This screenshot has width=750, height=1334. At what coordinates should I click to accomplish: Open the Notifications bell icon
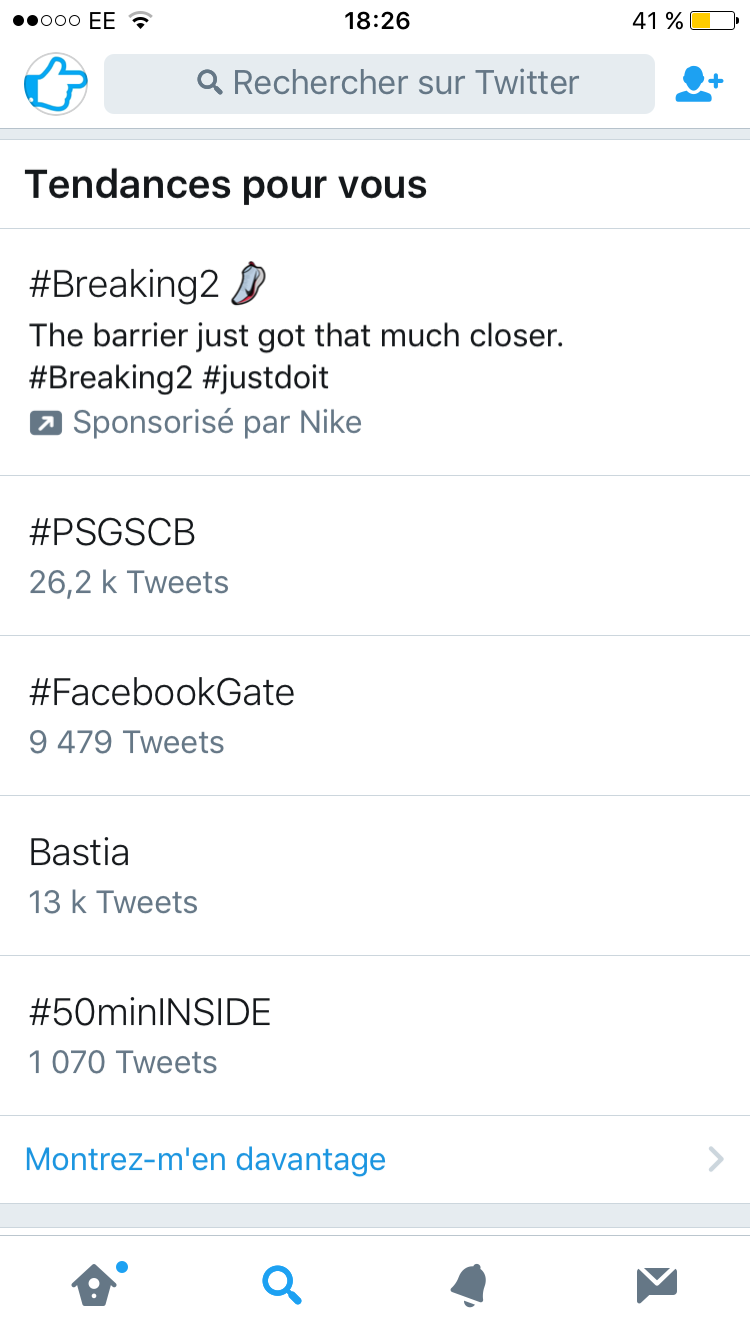(x=469, y=1284)
